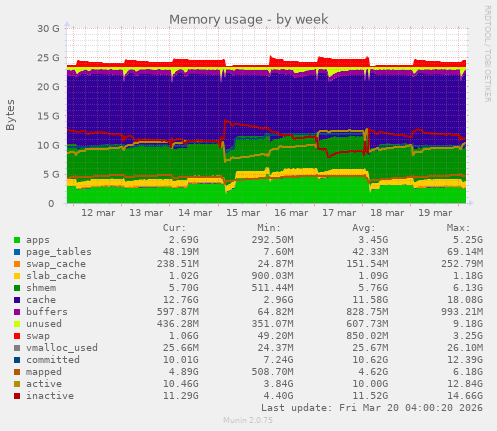Screen dimensions: 497x431
Task: Click the 'Avg:' column header
Action: tap(364, 228)
